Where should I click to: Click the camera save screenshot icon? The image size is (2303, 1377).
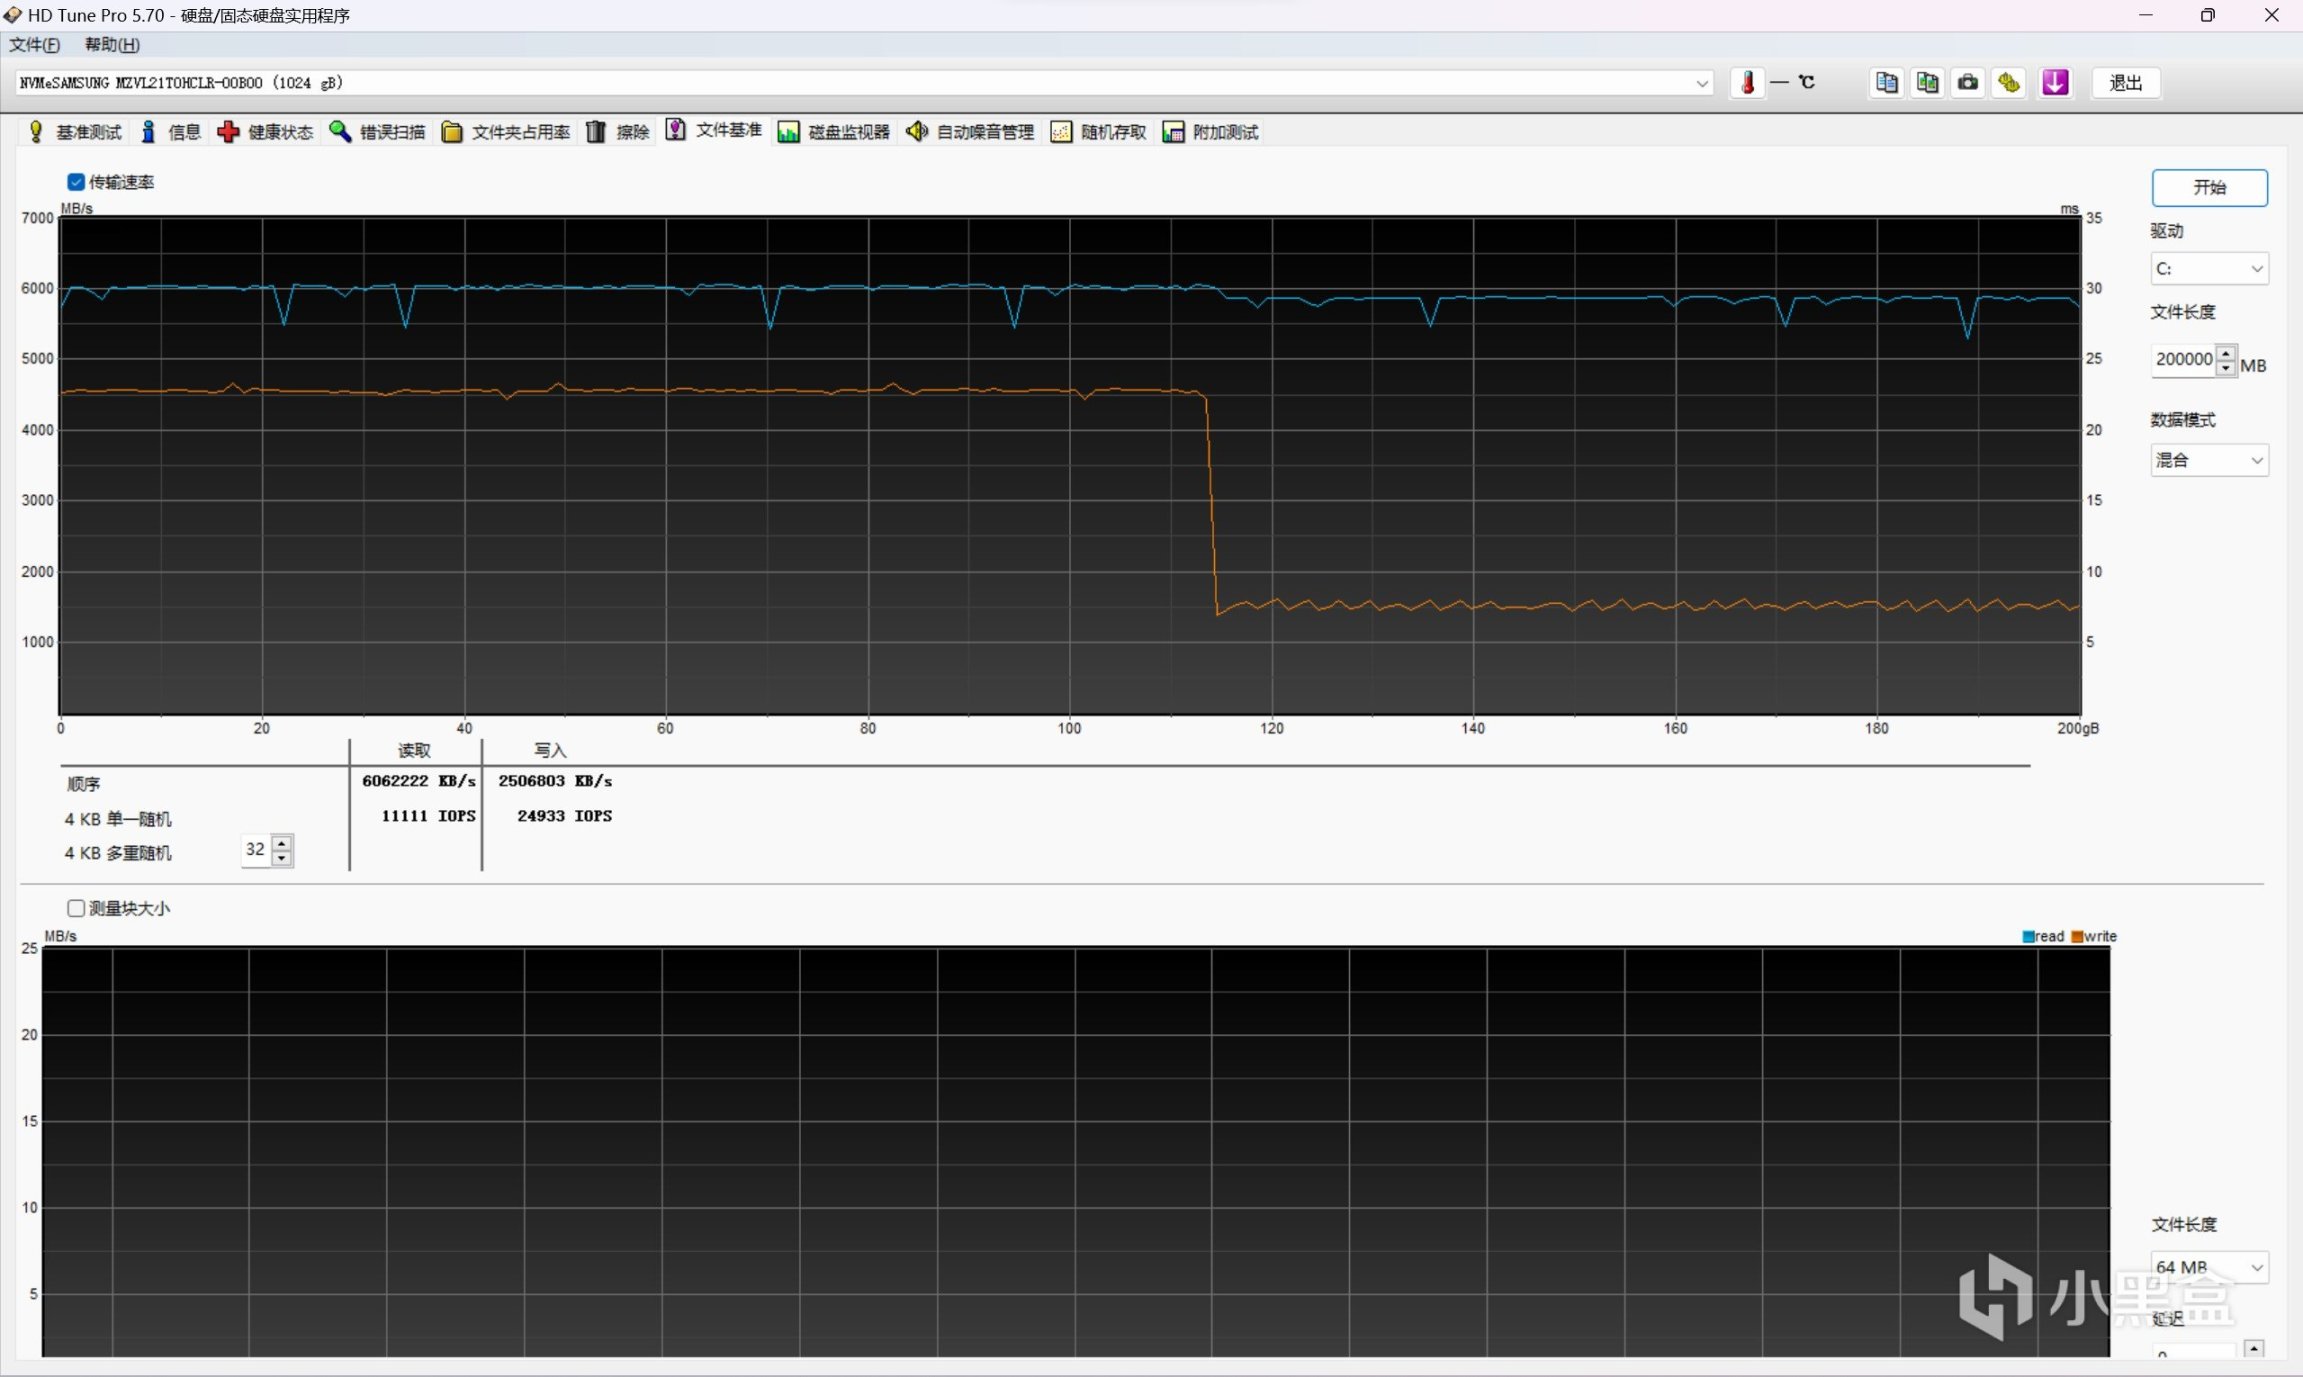(1968, 83)
